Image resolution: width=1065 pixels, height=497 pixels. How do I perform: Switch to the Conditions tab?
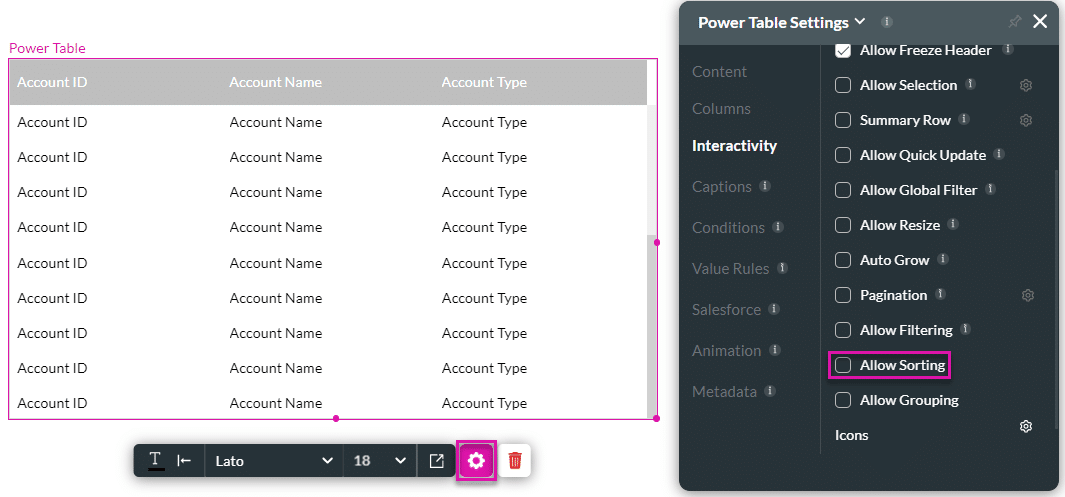pos(729,227)
